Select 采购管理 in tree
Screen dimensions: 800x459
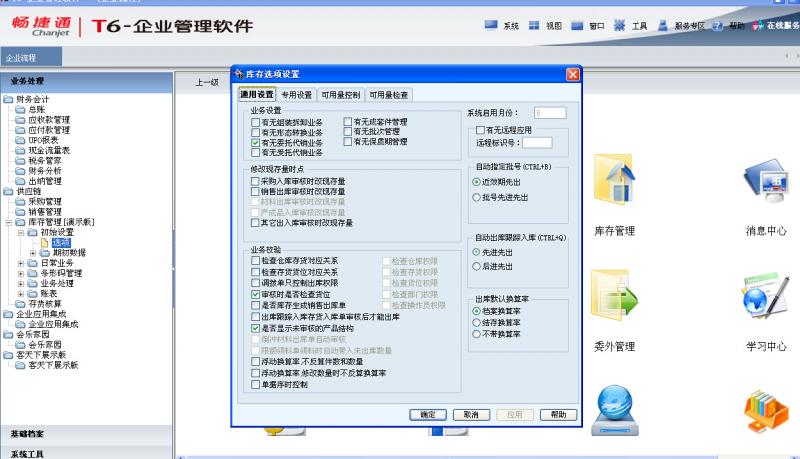[x=45, y=201]
